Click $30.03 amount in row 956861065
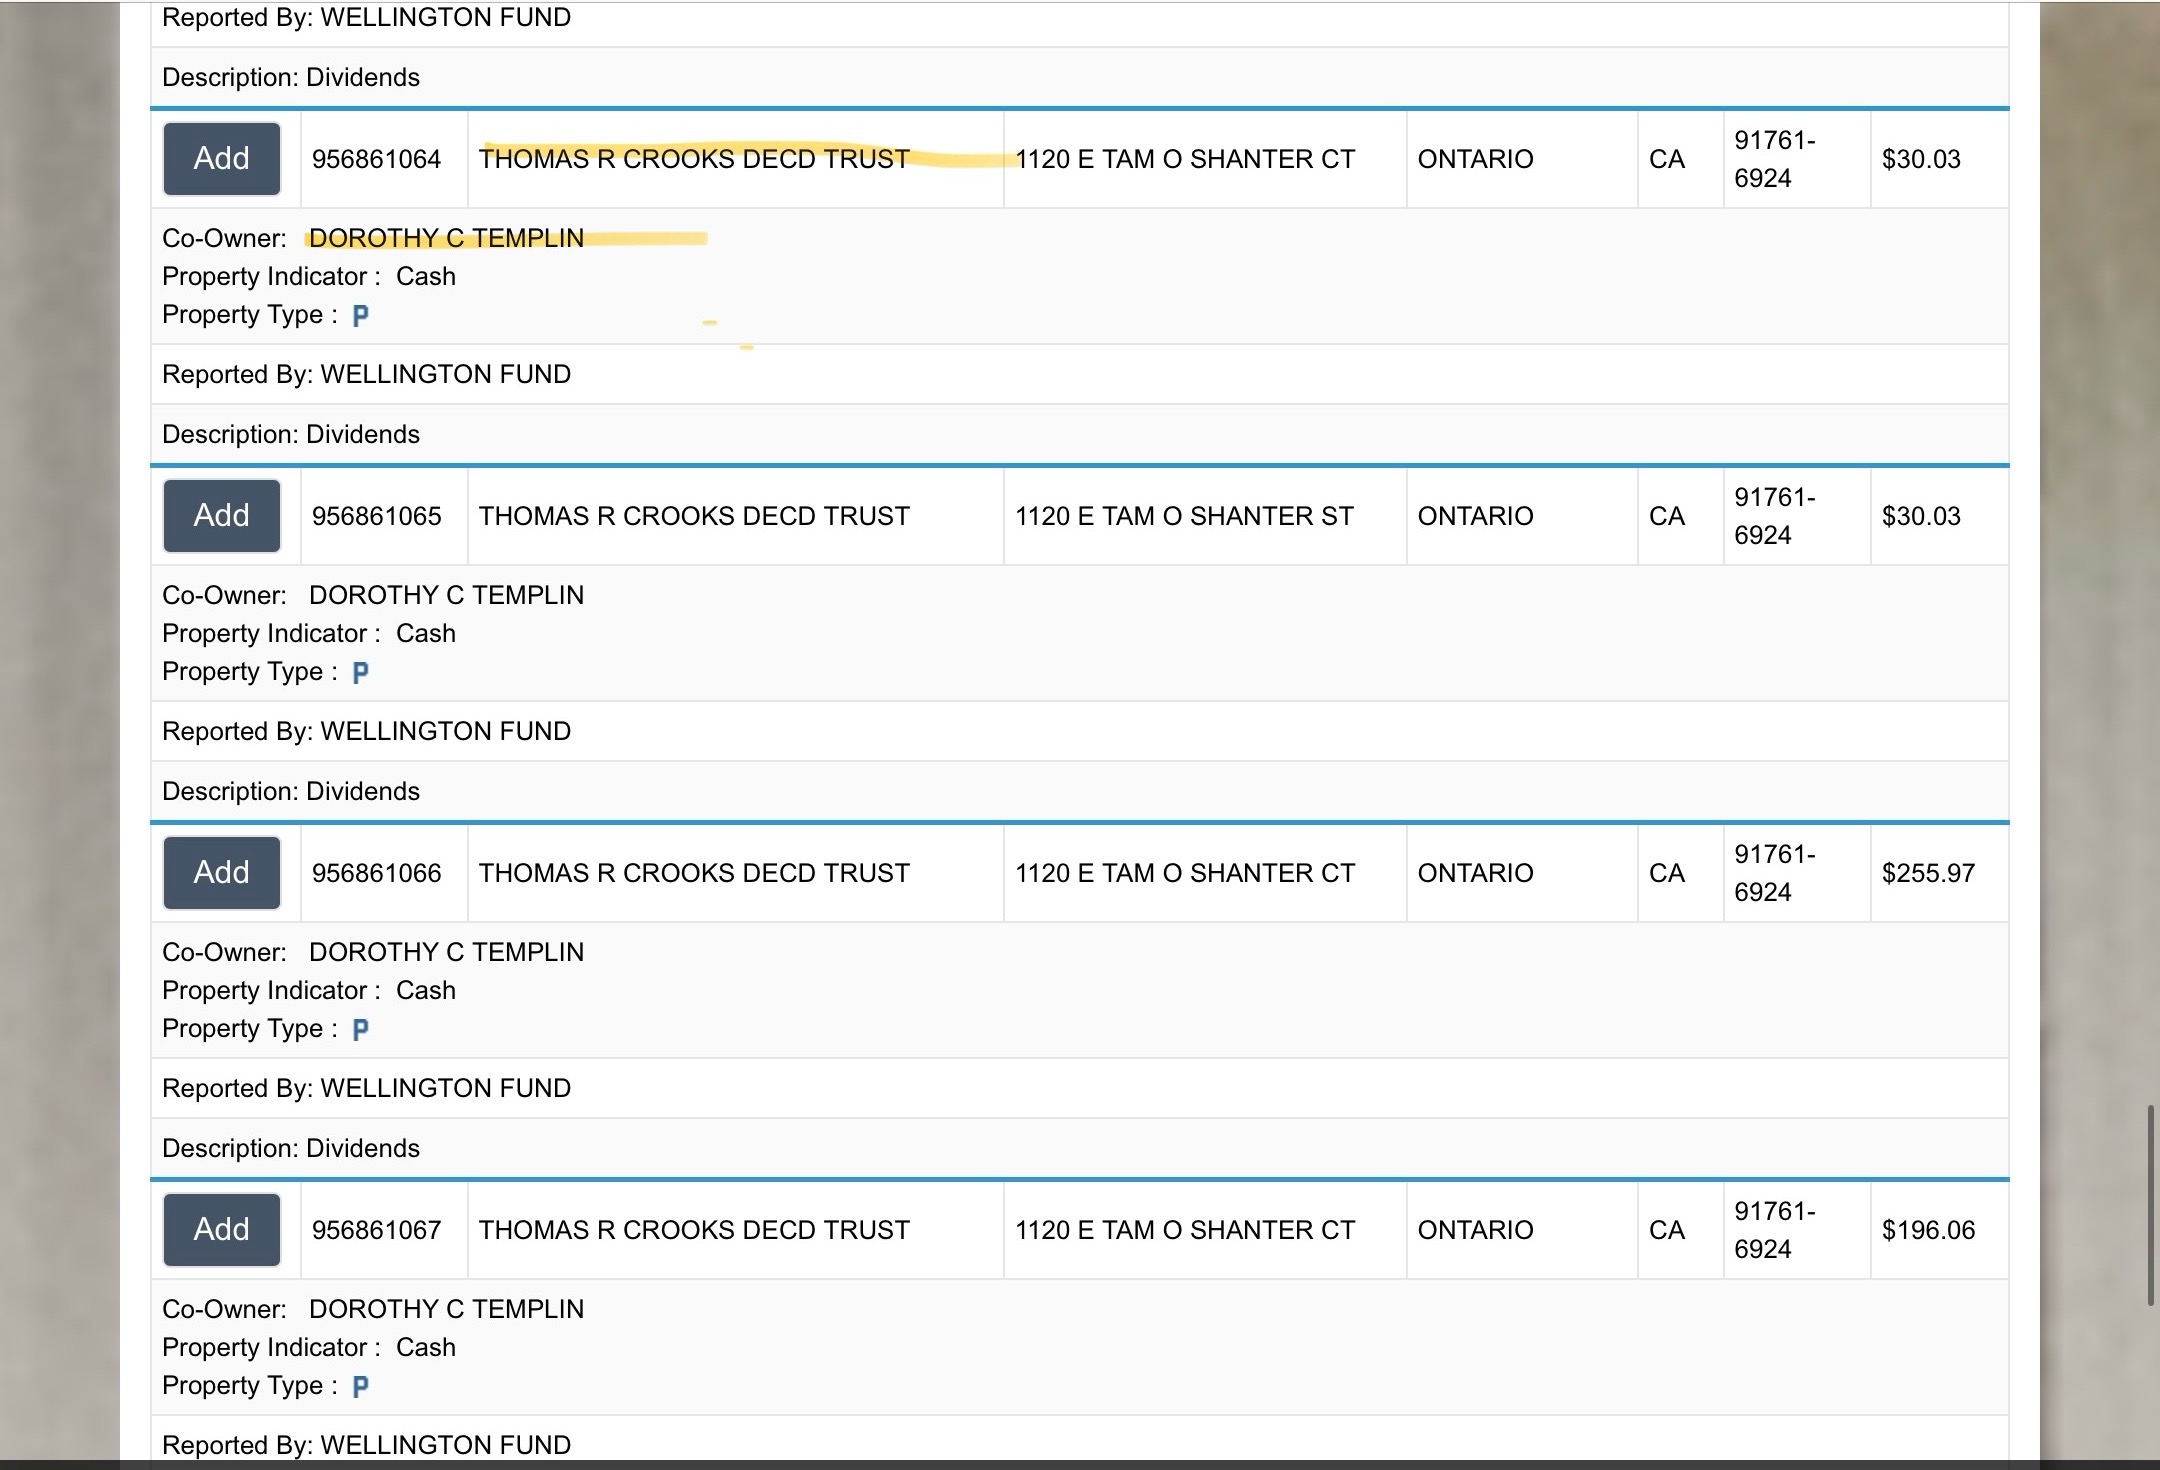This screenshot has height=1470, width=2160. point(1921,516)
